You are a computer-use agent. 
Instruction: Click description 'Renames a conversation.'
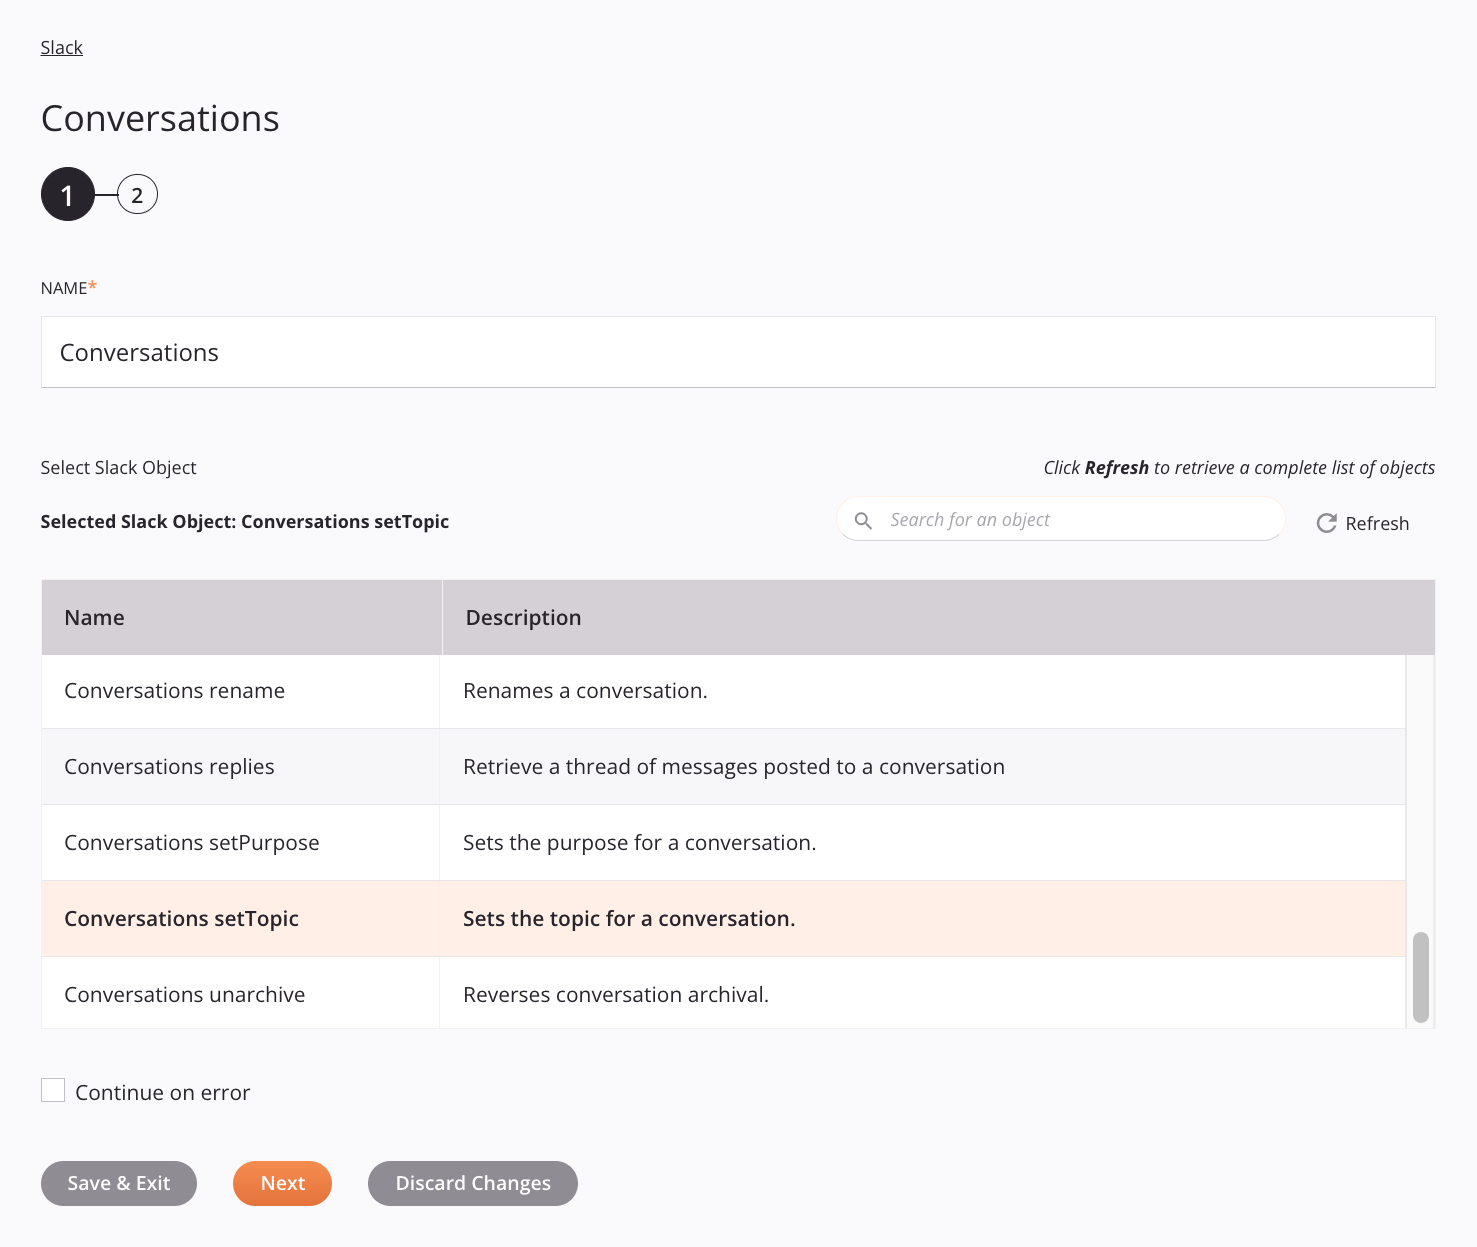[x=585, y=691]
